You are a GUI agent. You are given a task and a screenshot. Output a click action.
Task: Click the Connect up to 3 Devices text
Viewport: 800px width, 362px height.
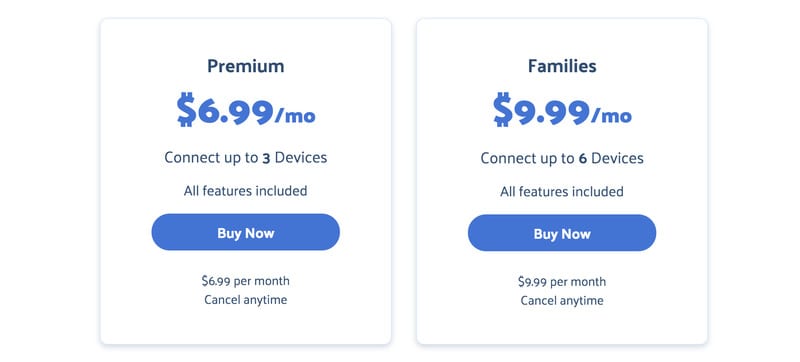(x=245, y=158)
